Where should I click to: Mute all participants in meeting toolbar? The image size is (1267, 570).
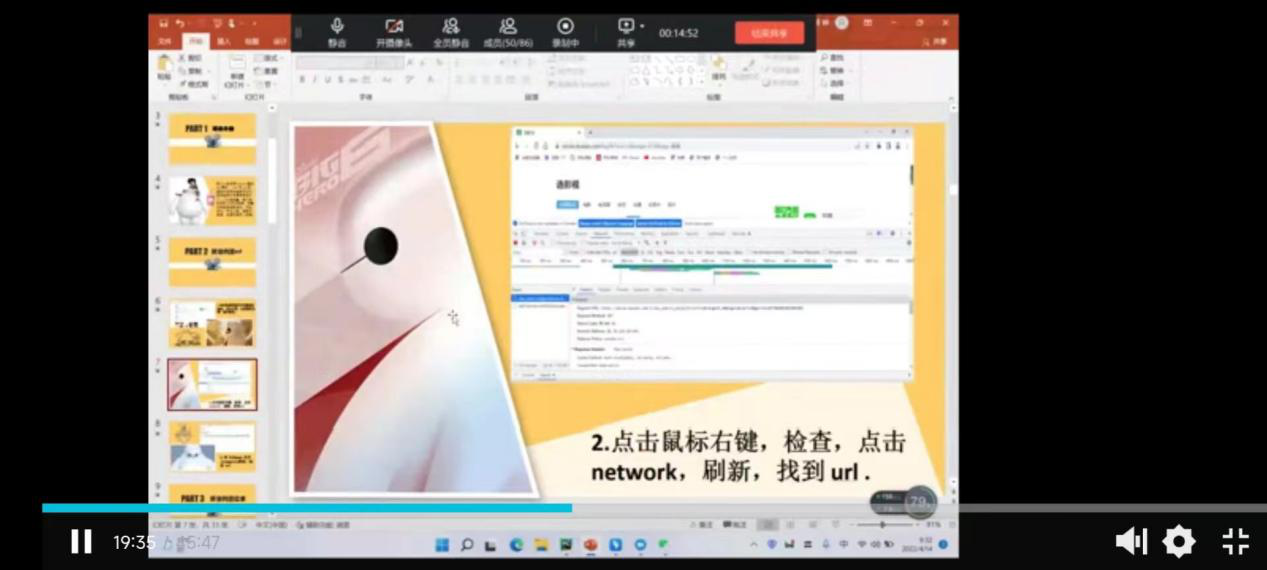point(451,32)
